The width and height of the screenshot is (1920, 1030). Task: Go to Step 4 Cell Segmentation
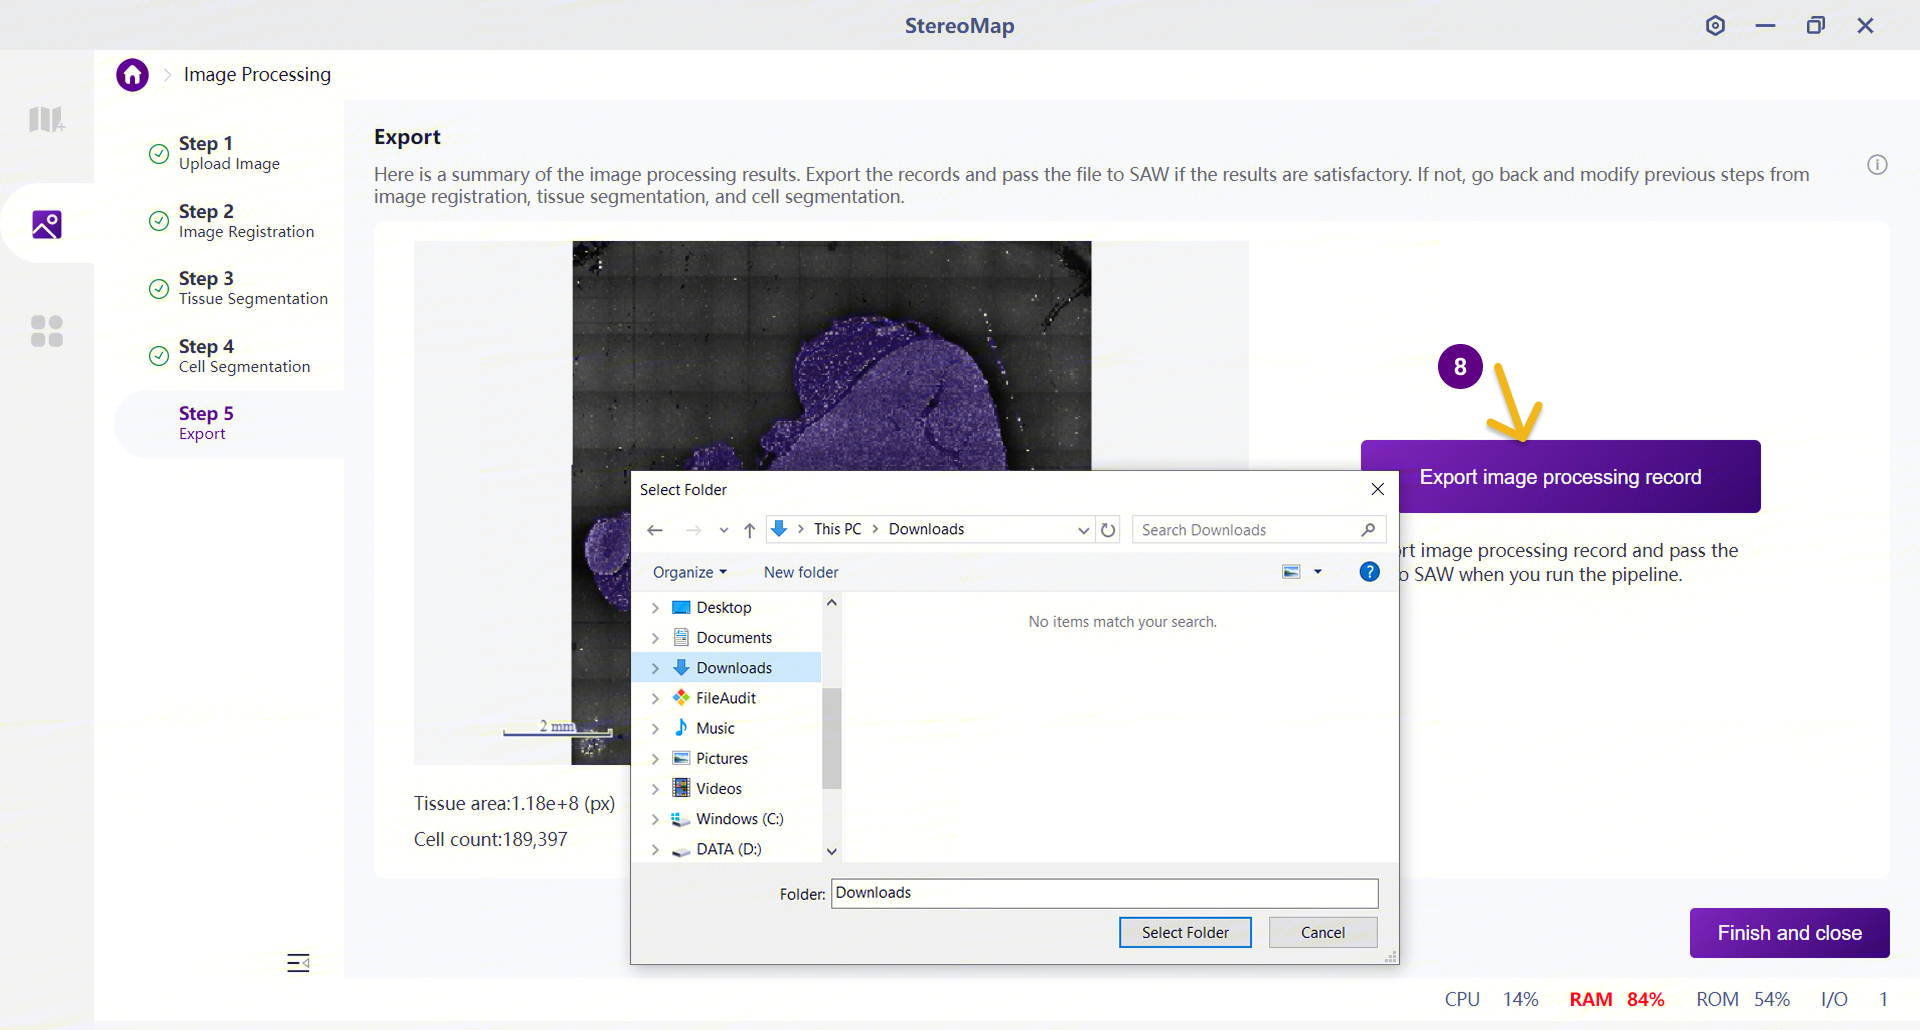(x=244, y=356)
